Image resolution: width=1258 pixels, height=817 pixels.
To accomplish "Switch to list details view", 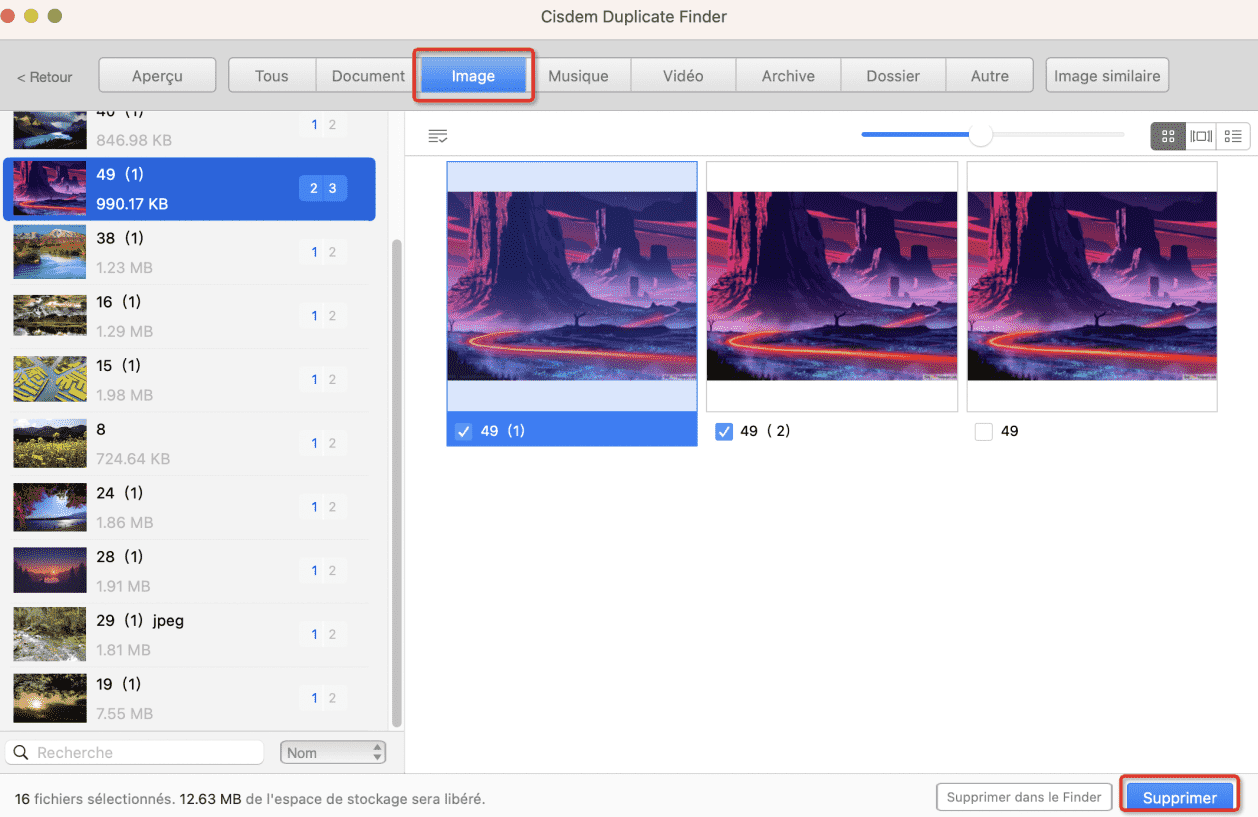I will (x=1233, y=137).
